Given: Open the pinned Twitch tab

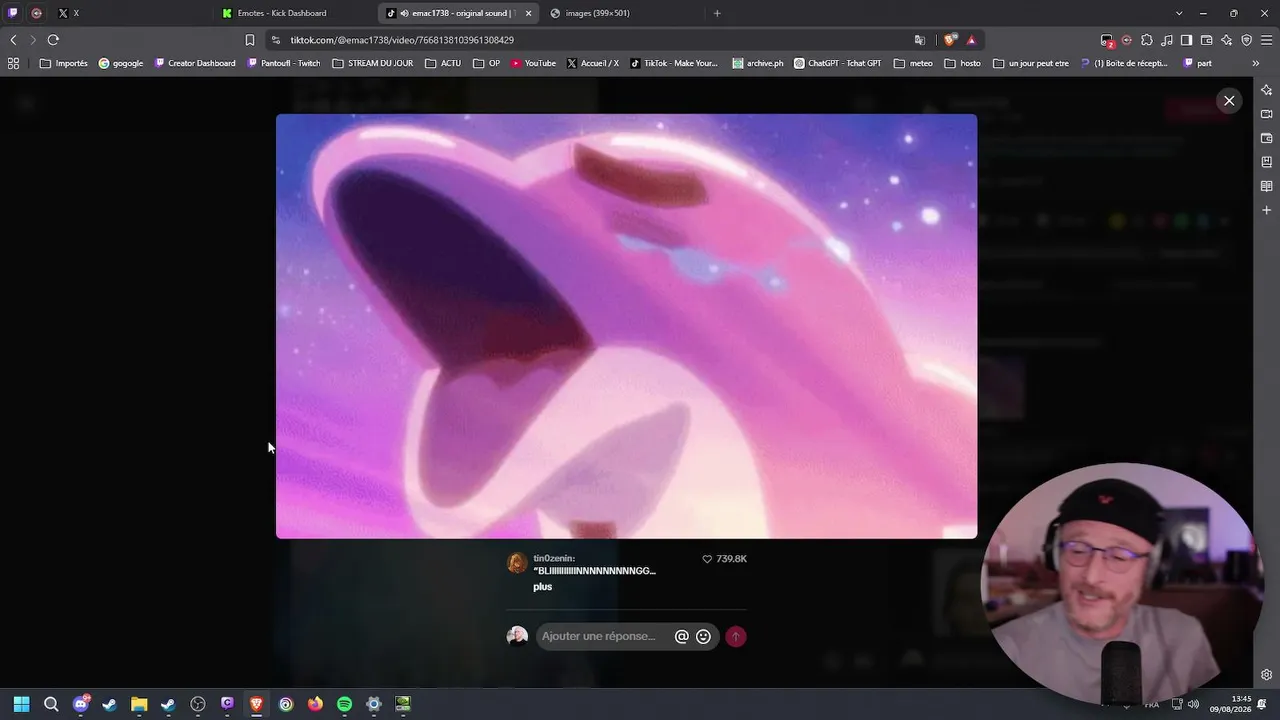Looking at the screenshot, I should (x=13, y=13).
